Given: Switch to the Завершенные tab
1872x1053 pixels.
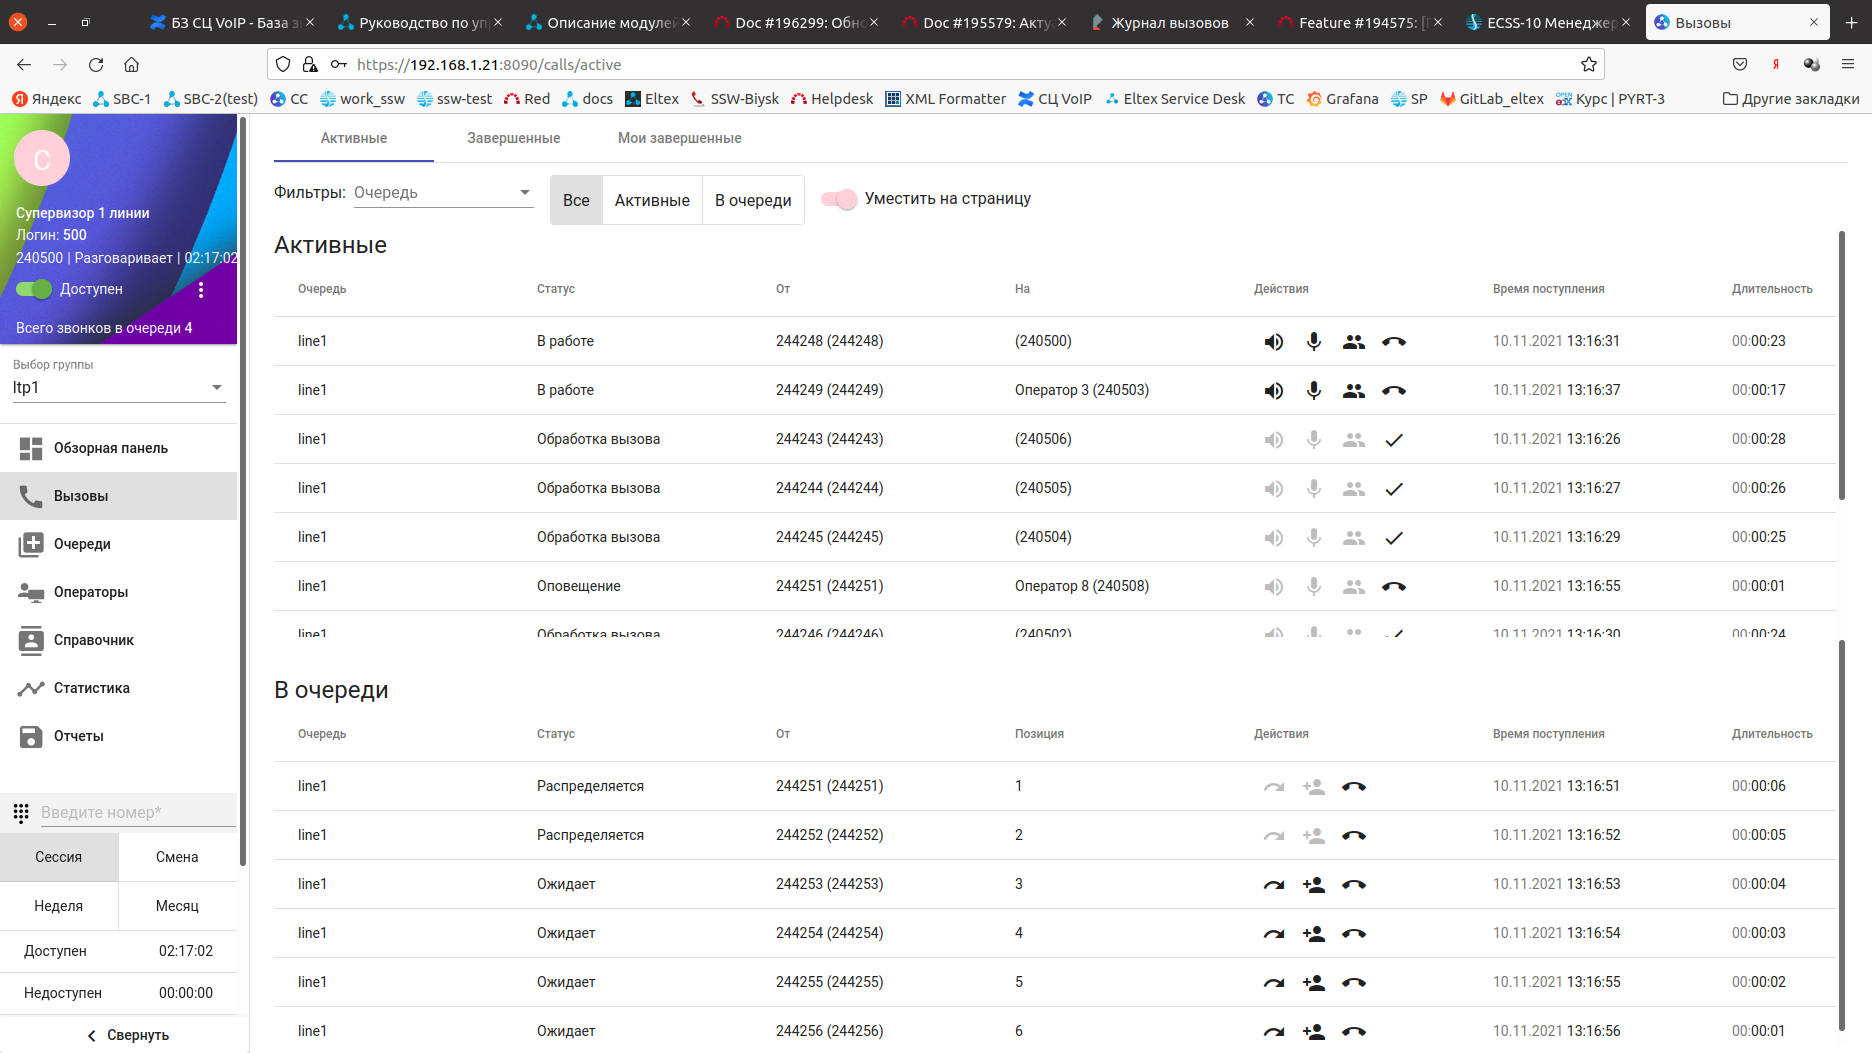Looking at the screenshot, I should point(513,138).
